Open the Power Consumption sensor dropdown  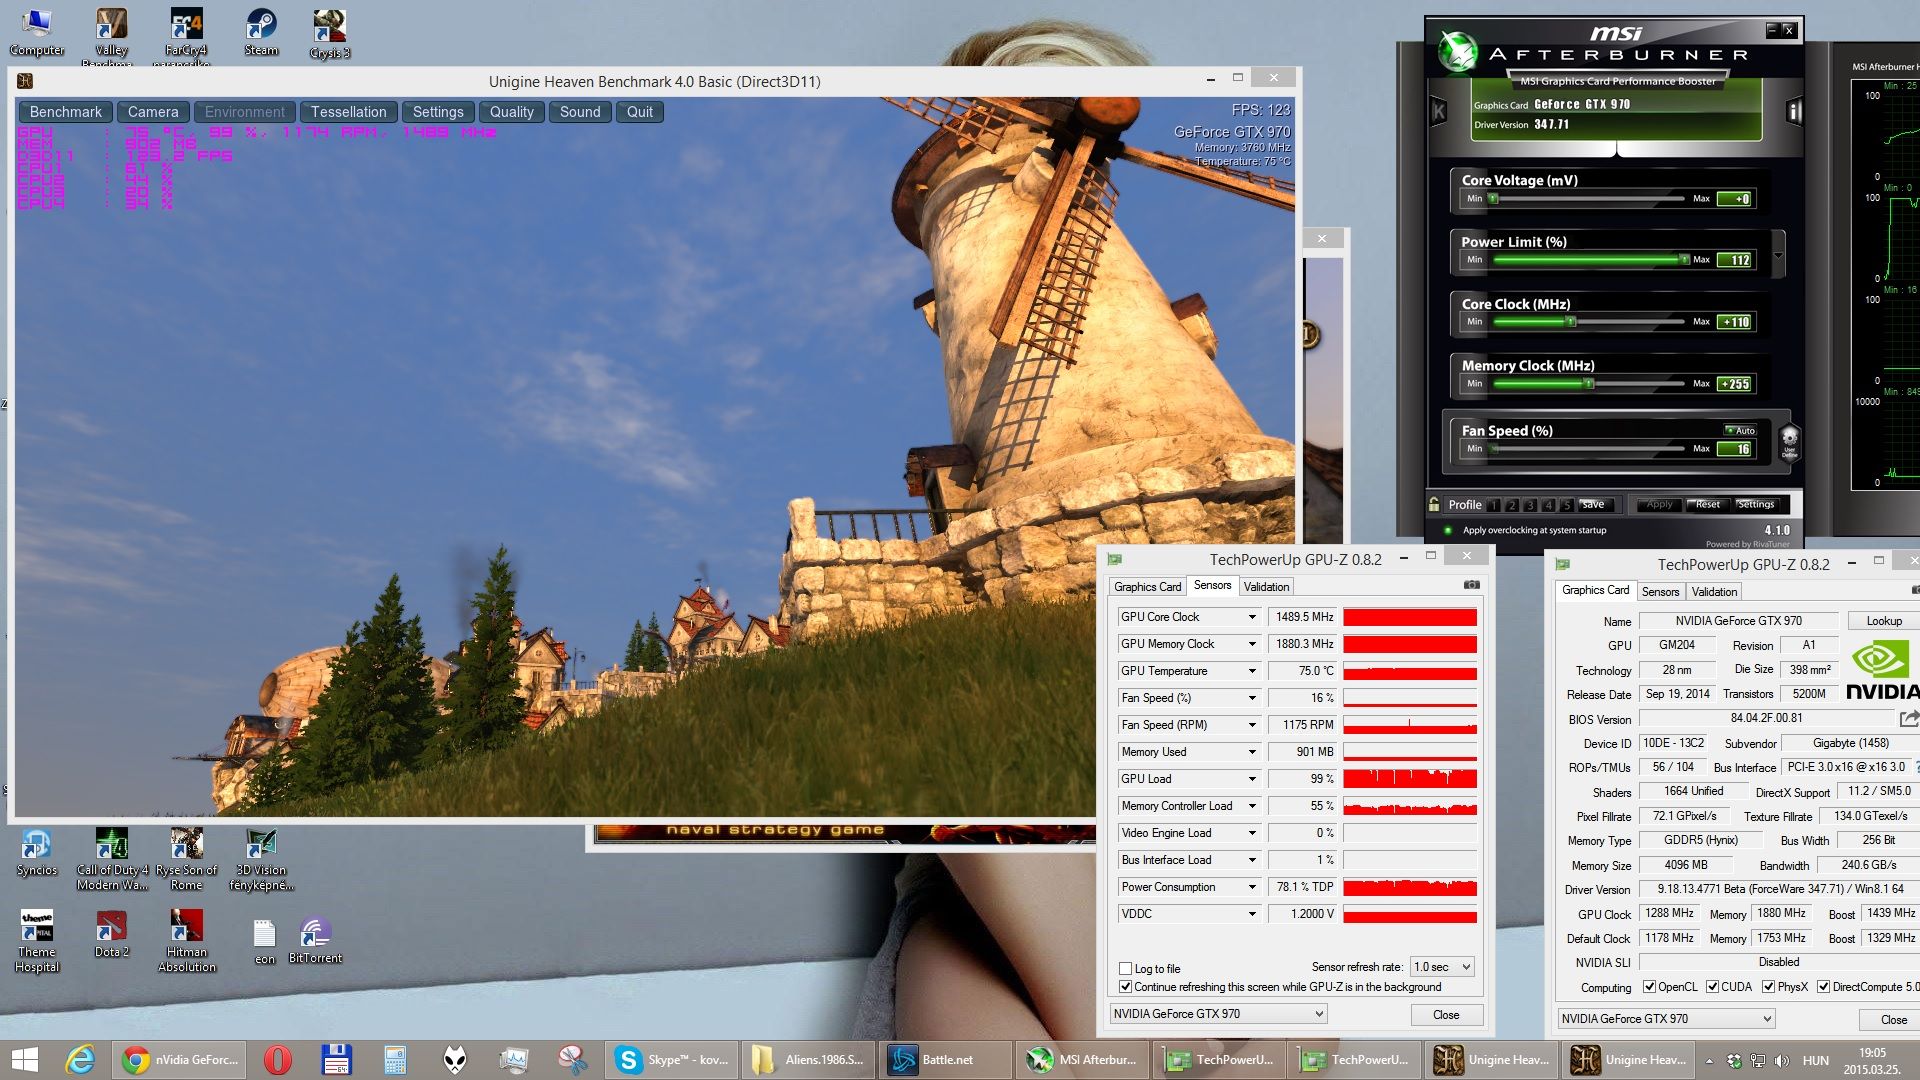click(1252, 887)
